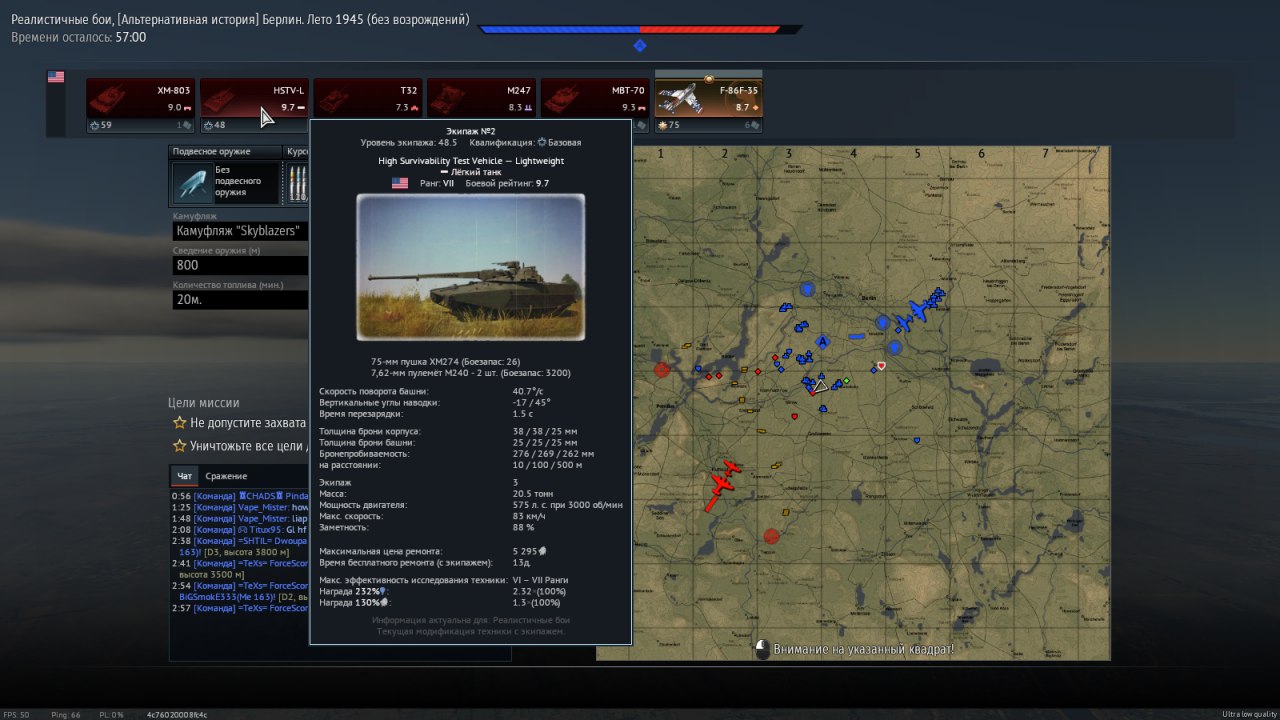
Task: Click the blue ticket diamond under score bar
Action: point(640,45)
